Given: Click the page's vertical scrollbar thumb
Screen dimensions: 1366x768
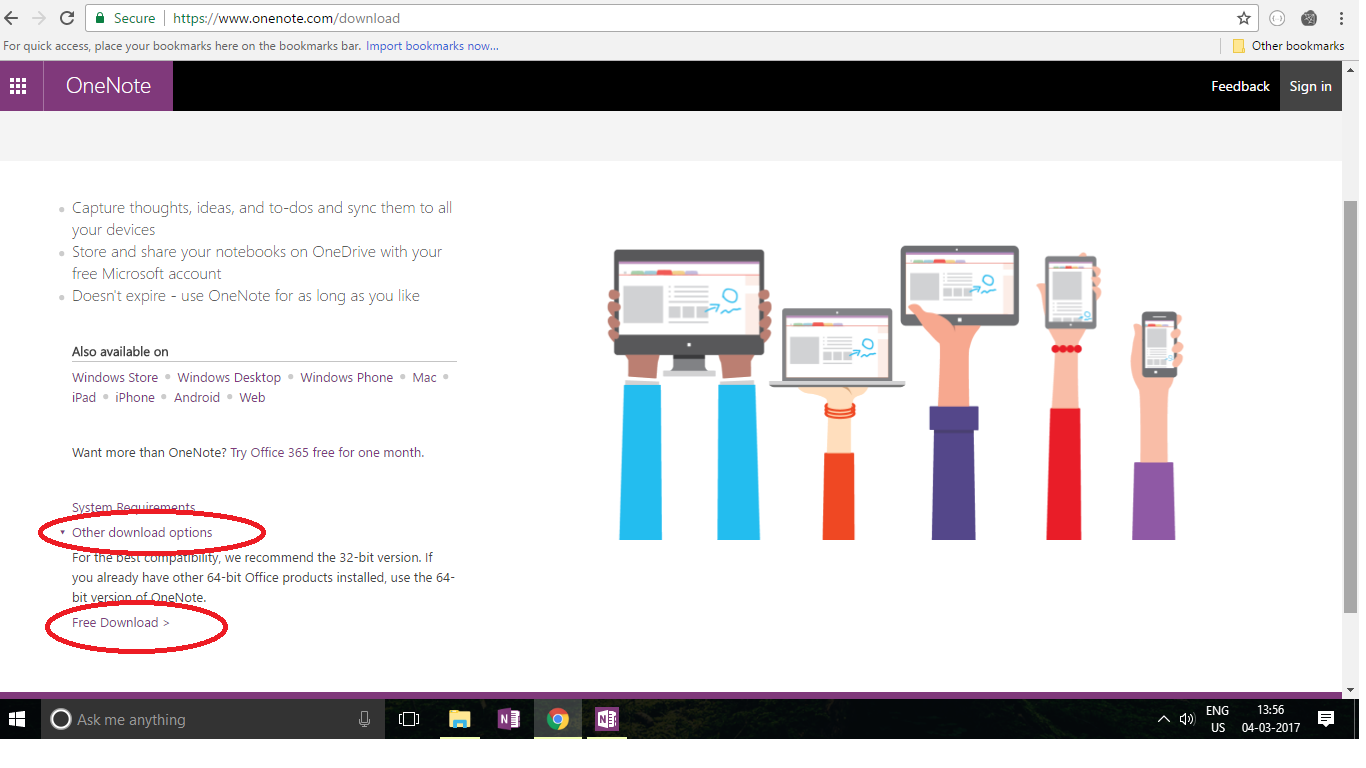Looking at the screenshot, I should click(1350, 400).
